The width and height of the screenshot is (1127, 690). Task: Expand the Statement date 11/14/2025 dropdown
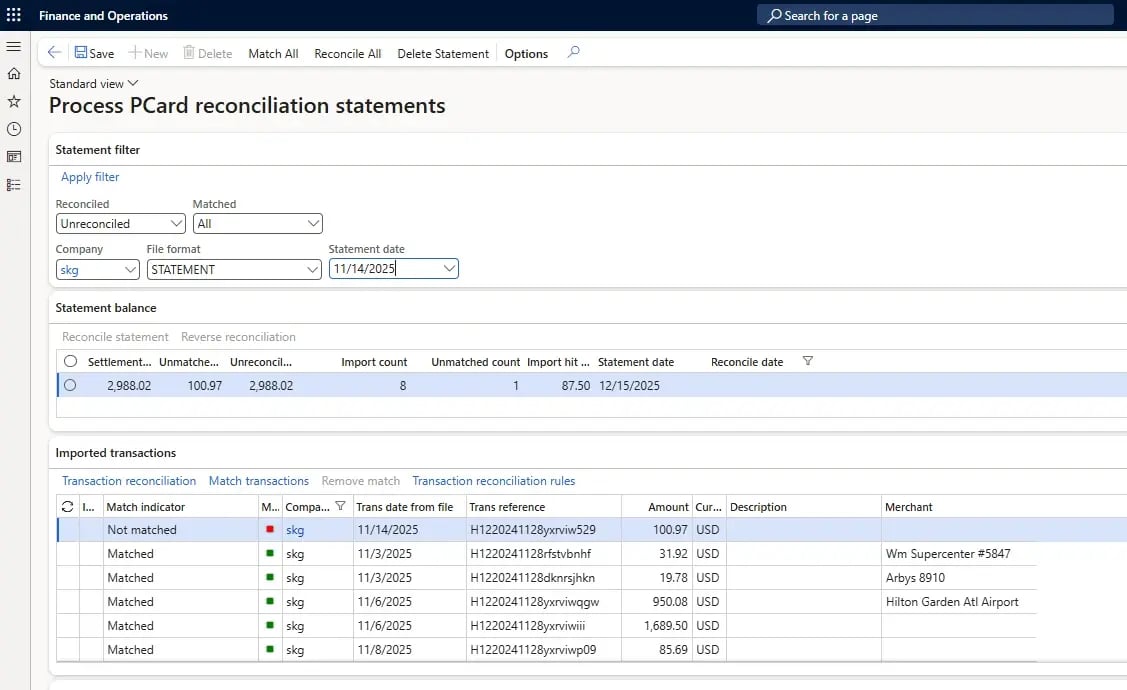tap(449, 268)
